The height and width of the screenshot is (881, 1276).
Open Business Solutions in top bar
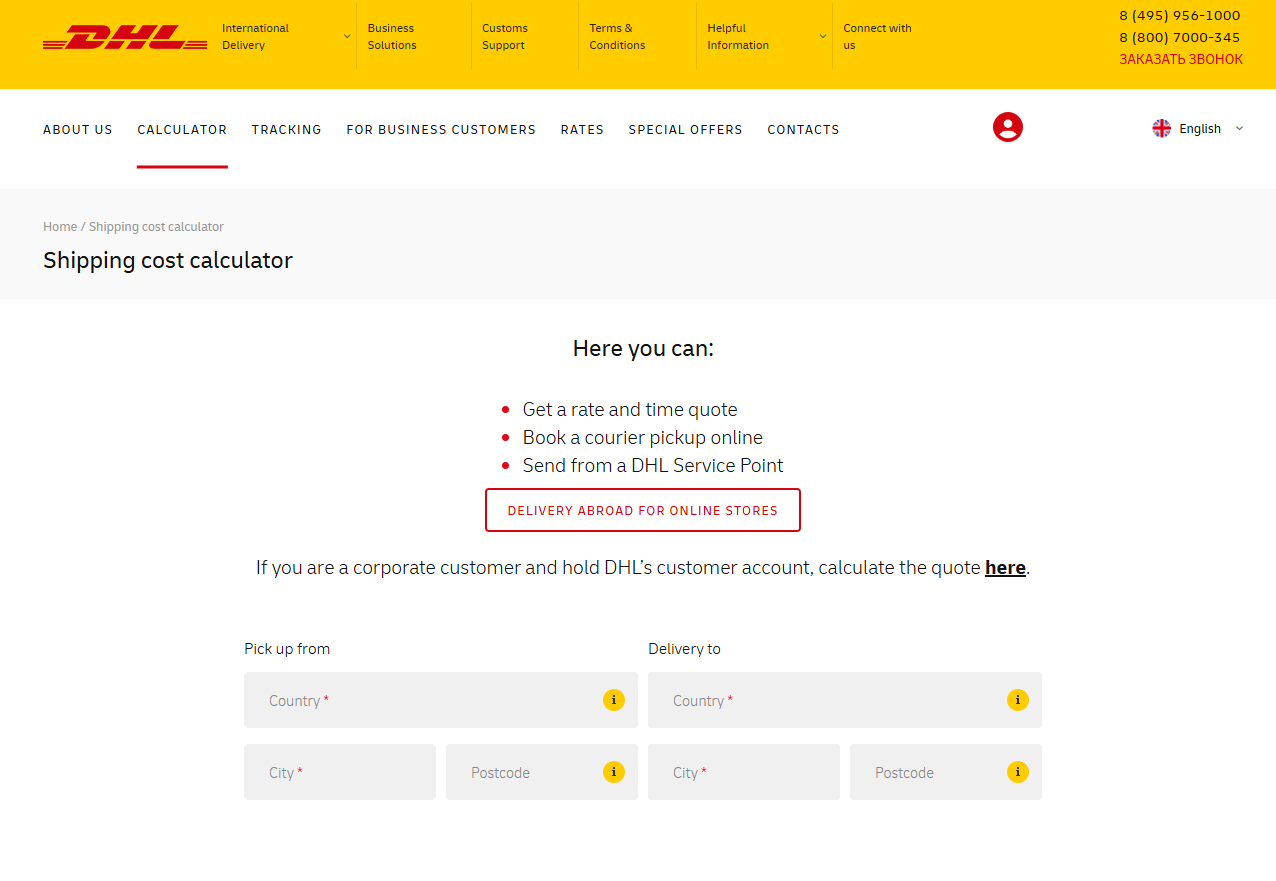[x=392, y=36]
